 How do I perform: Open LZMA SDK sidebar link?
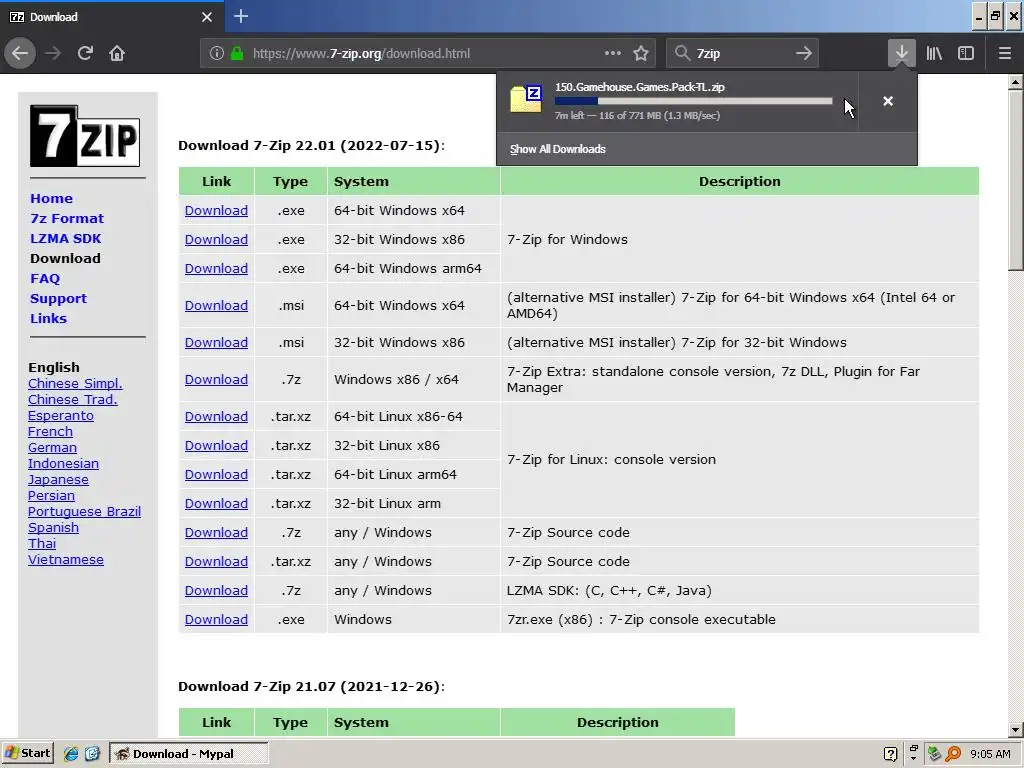click(65, 238)
